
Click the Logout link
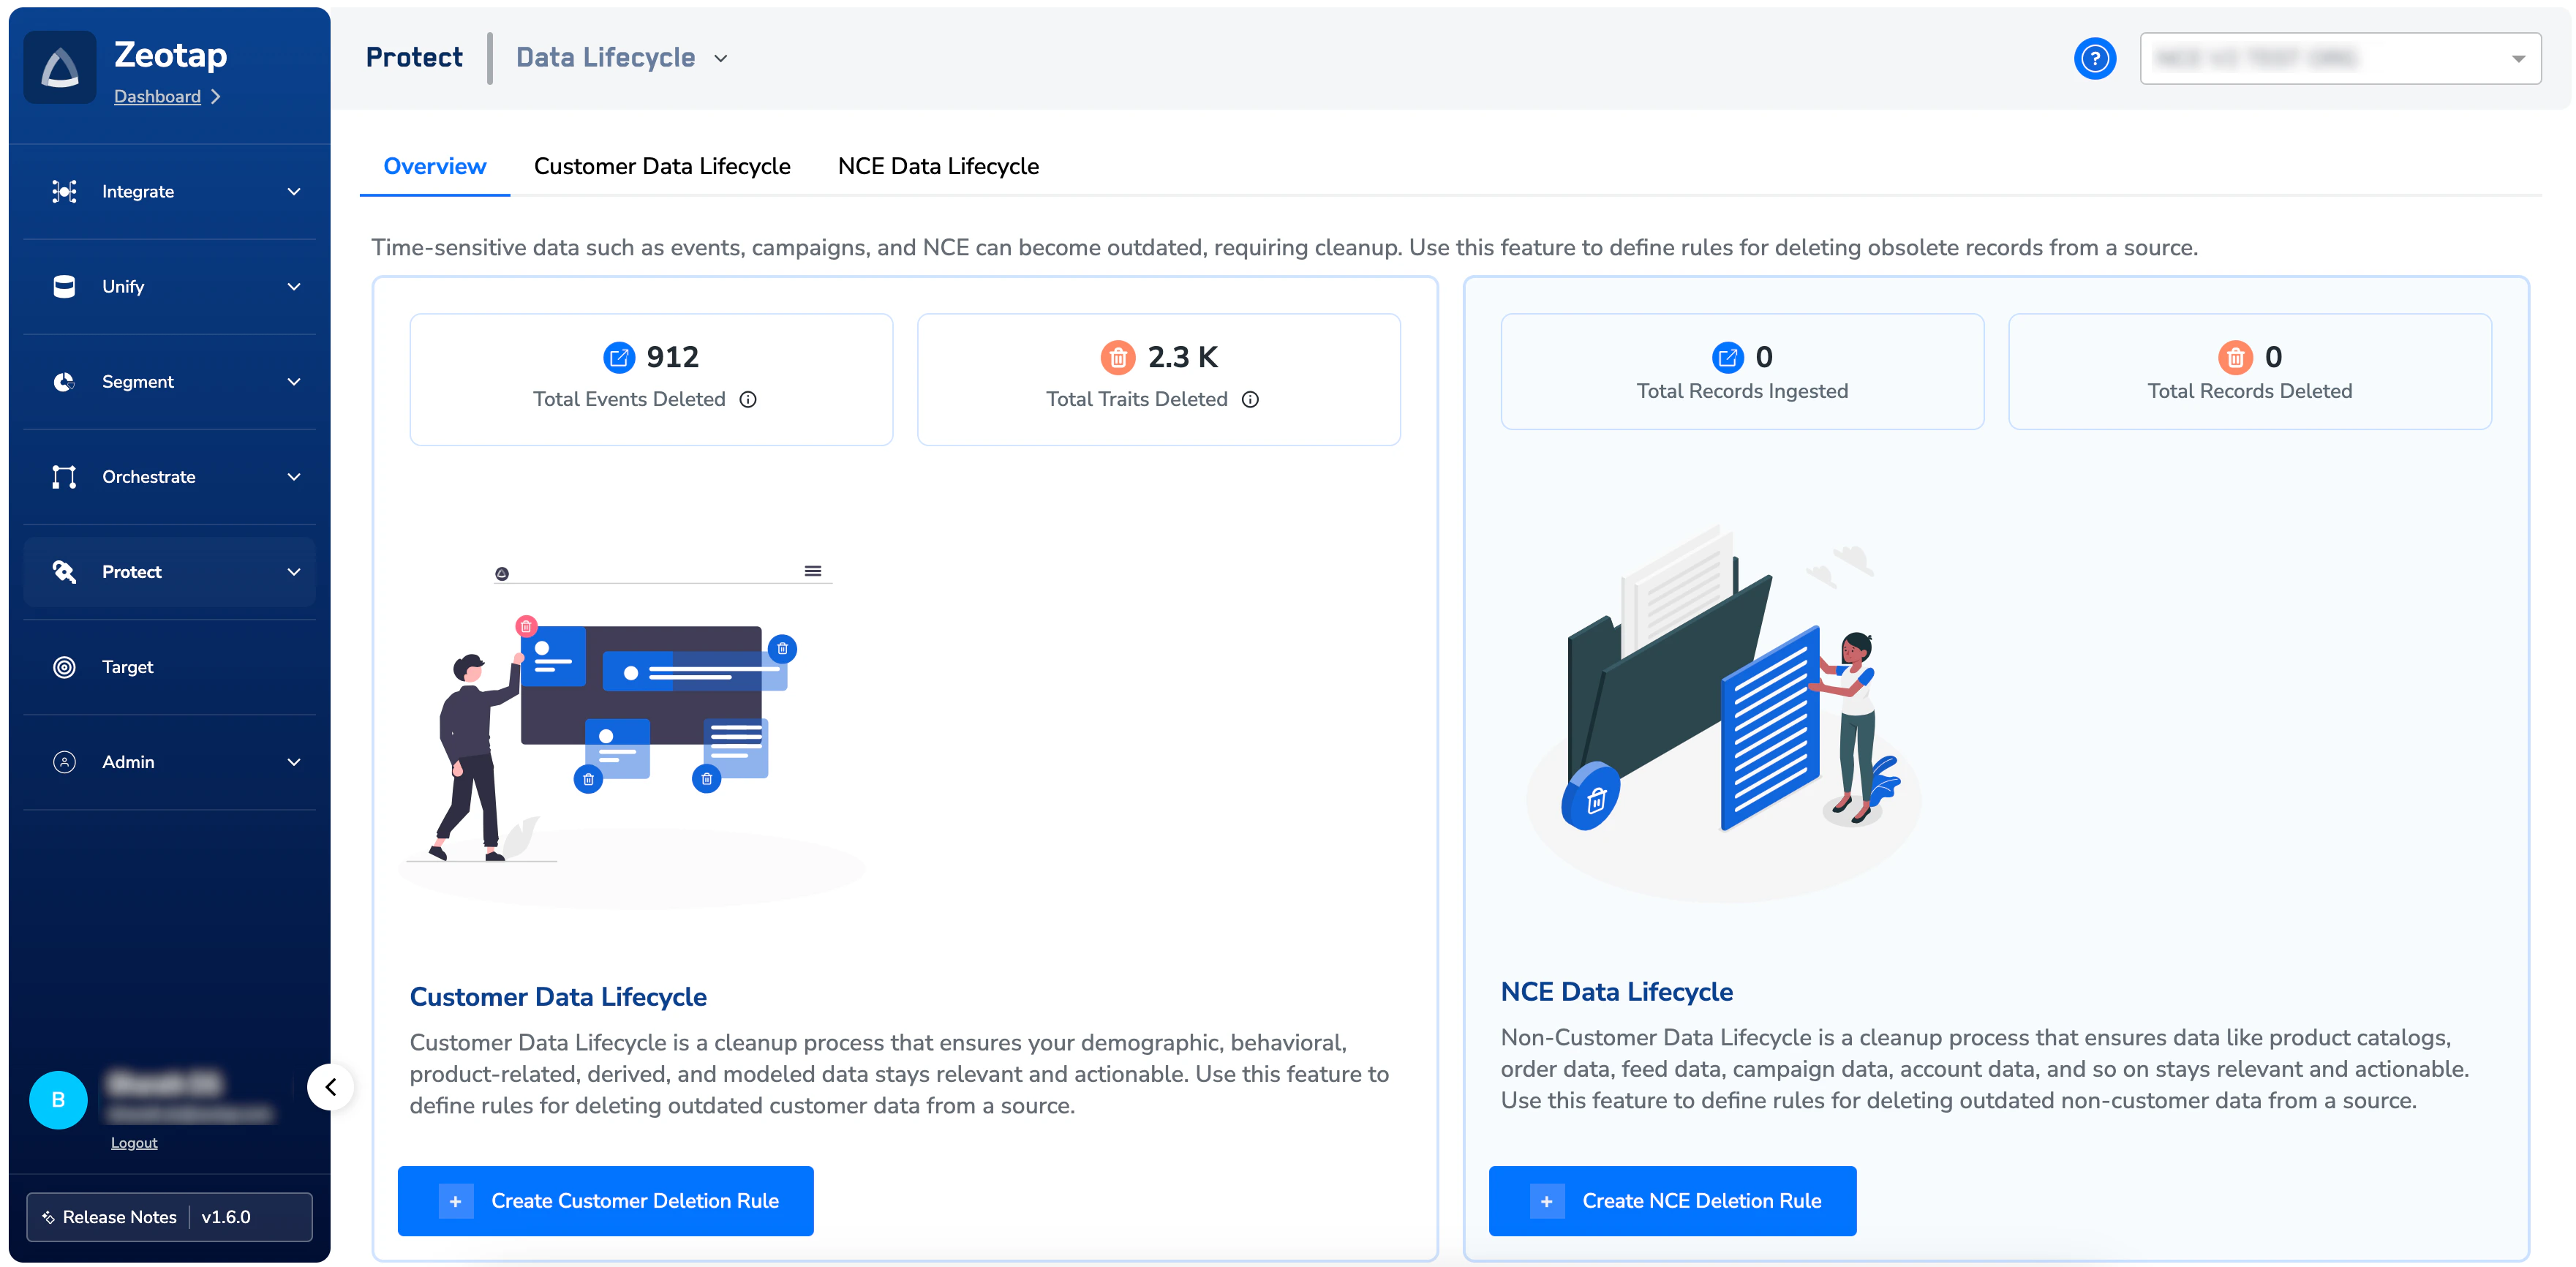coord(134,1143)
